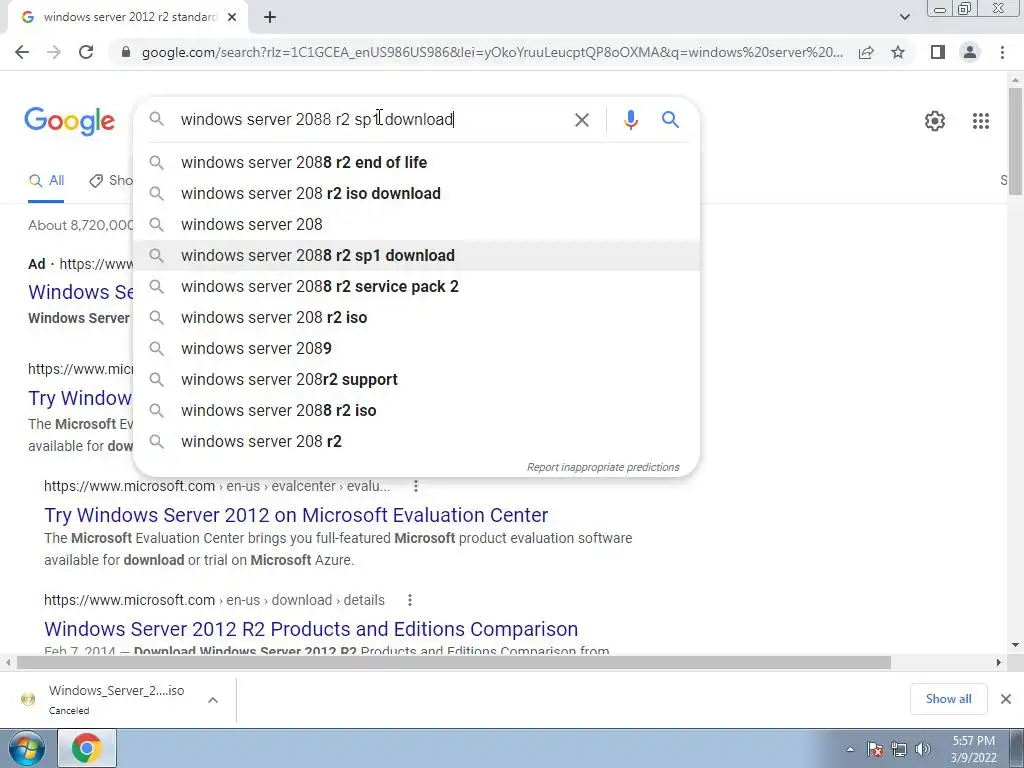The width and height of the screenshot is (1024, 768).
Task: Open the Action Center flag icon
Action: 875,749
